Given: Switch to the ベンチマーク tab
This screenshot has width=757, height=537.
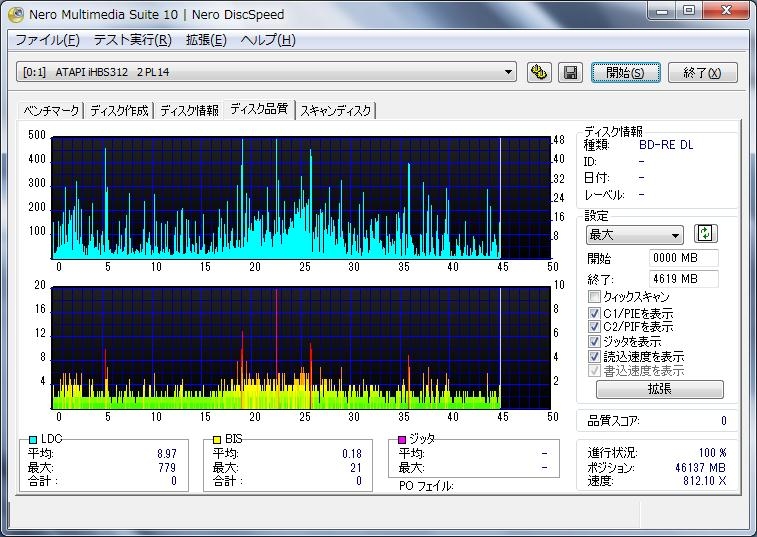Looking at the screenshot, I should click(51, 111).
